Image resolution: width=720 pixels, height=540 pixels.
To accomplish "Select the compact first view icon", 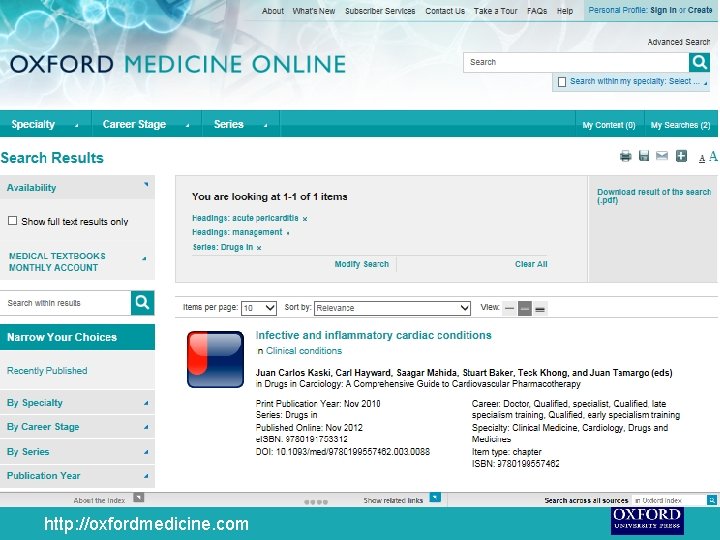I will tap(509, 309).
